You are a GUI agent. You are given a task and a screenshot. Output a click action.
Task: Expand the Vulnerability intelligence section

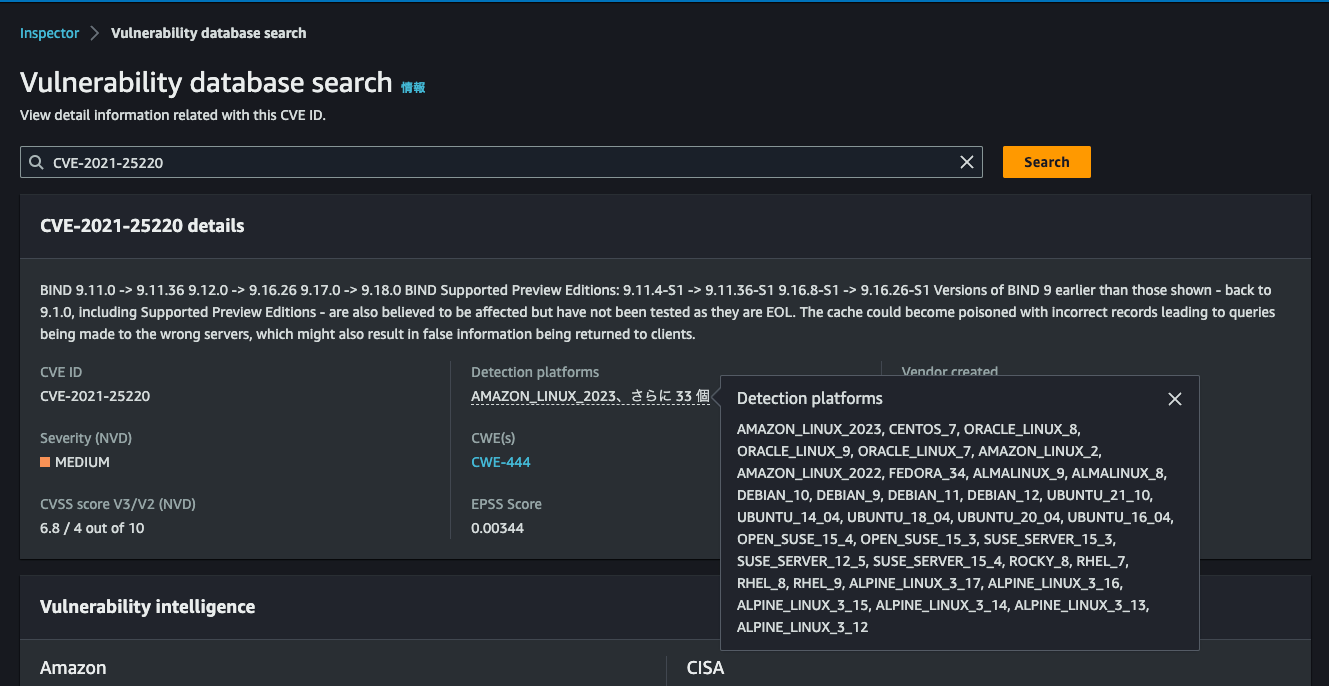pyautogui.click(x=147, y=607)
